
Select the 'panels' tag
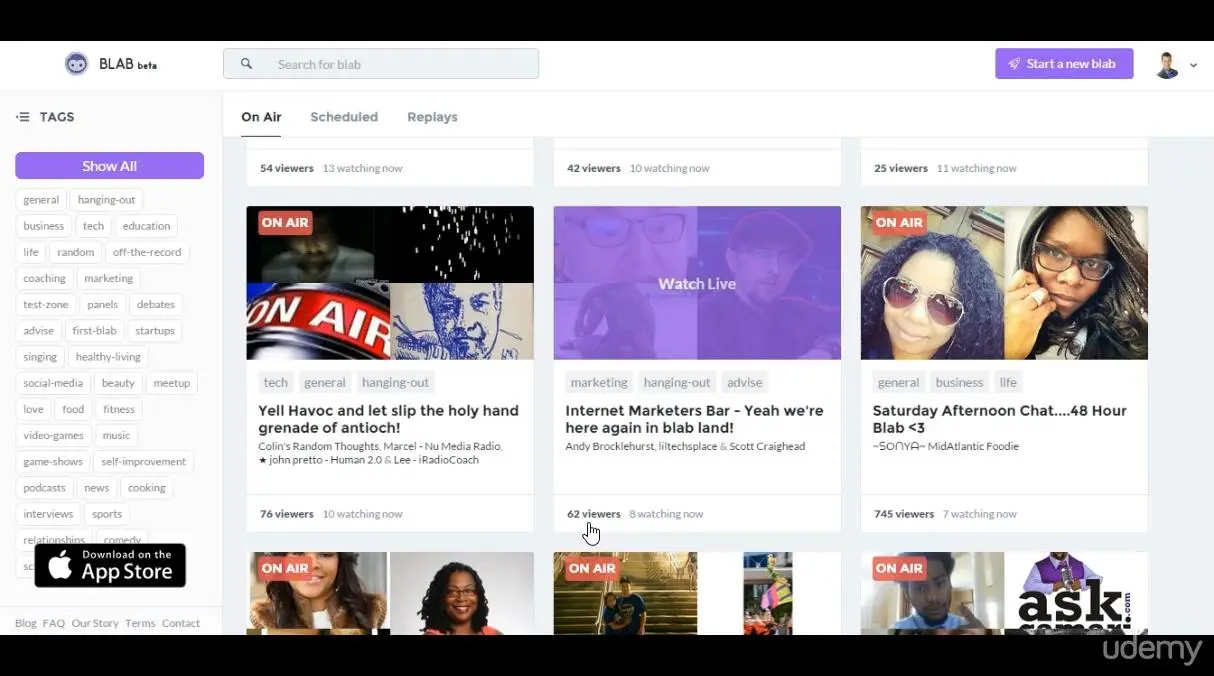pyautogui.click(x=102, y=304)
